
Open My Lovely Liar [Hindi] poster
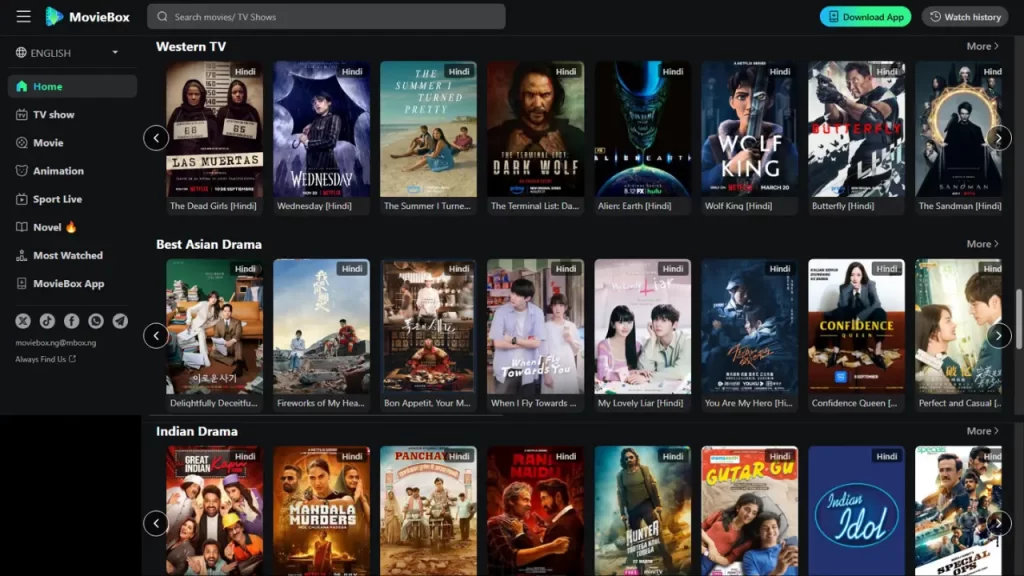[643, 327]
